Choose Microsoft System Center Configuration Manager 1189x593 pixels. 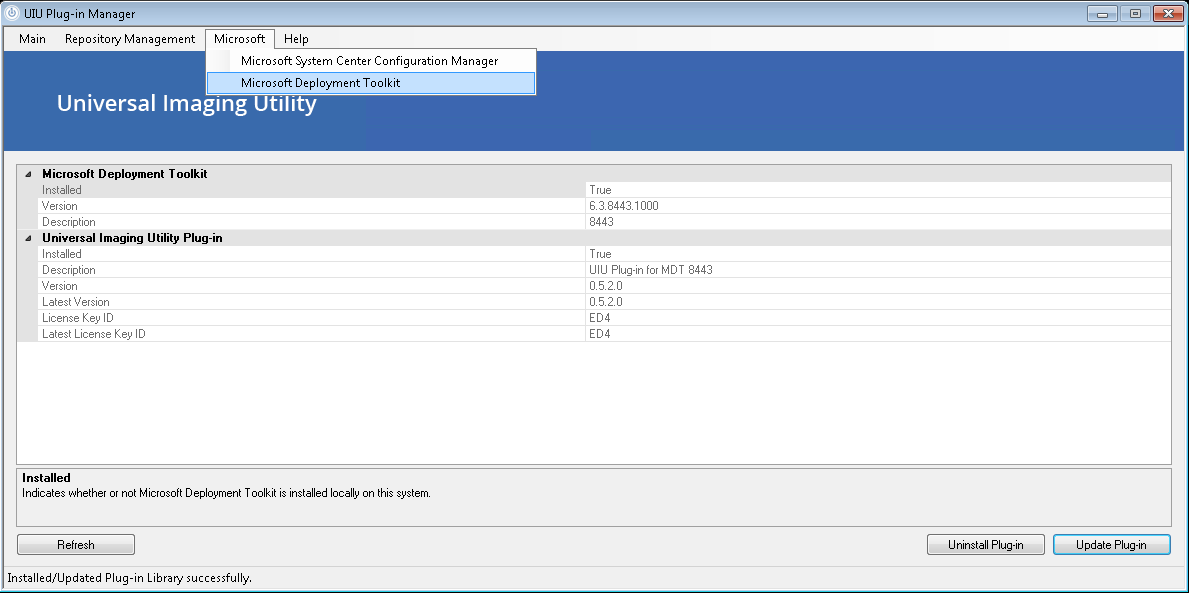[x=370, y=61]
